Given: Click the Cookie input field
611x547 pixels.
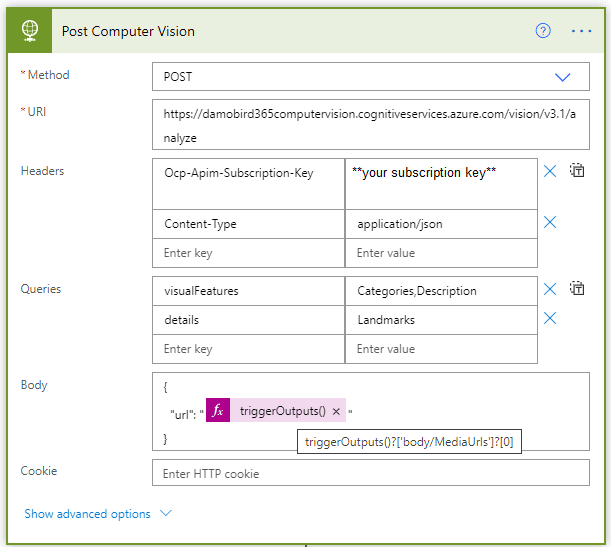Looking at the screenshot, I should [x=370, y=473].
